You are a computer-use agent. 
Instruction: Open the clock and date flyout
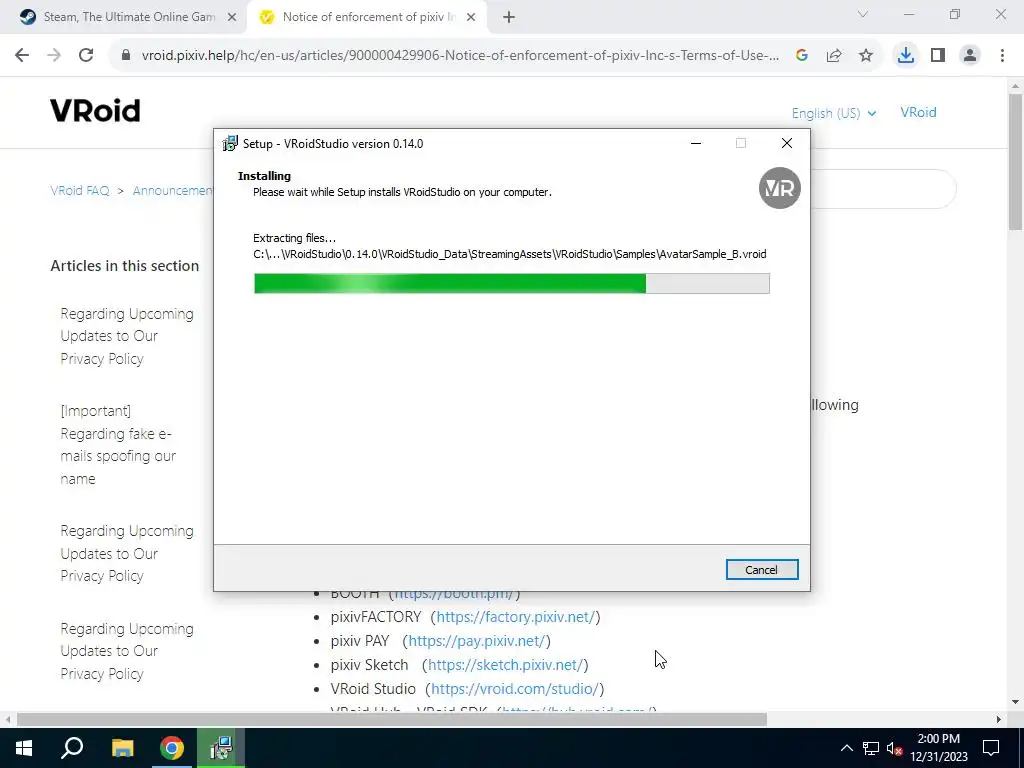coord(938,748)
